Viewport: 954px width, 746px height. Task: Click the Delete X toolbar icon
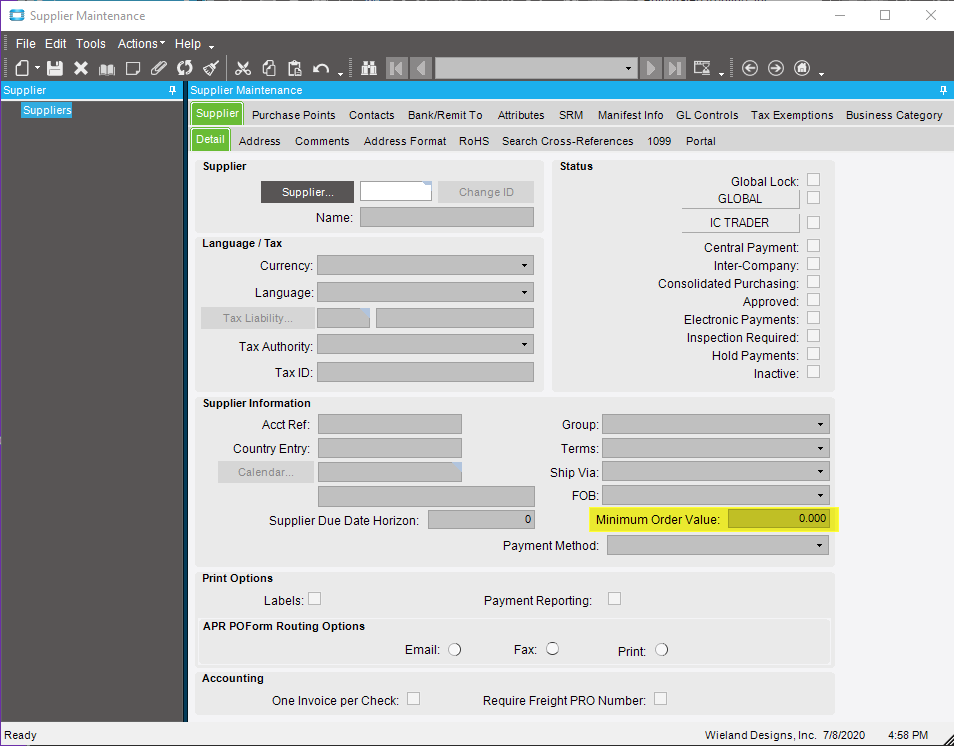[x=81, y=68]
